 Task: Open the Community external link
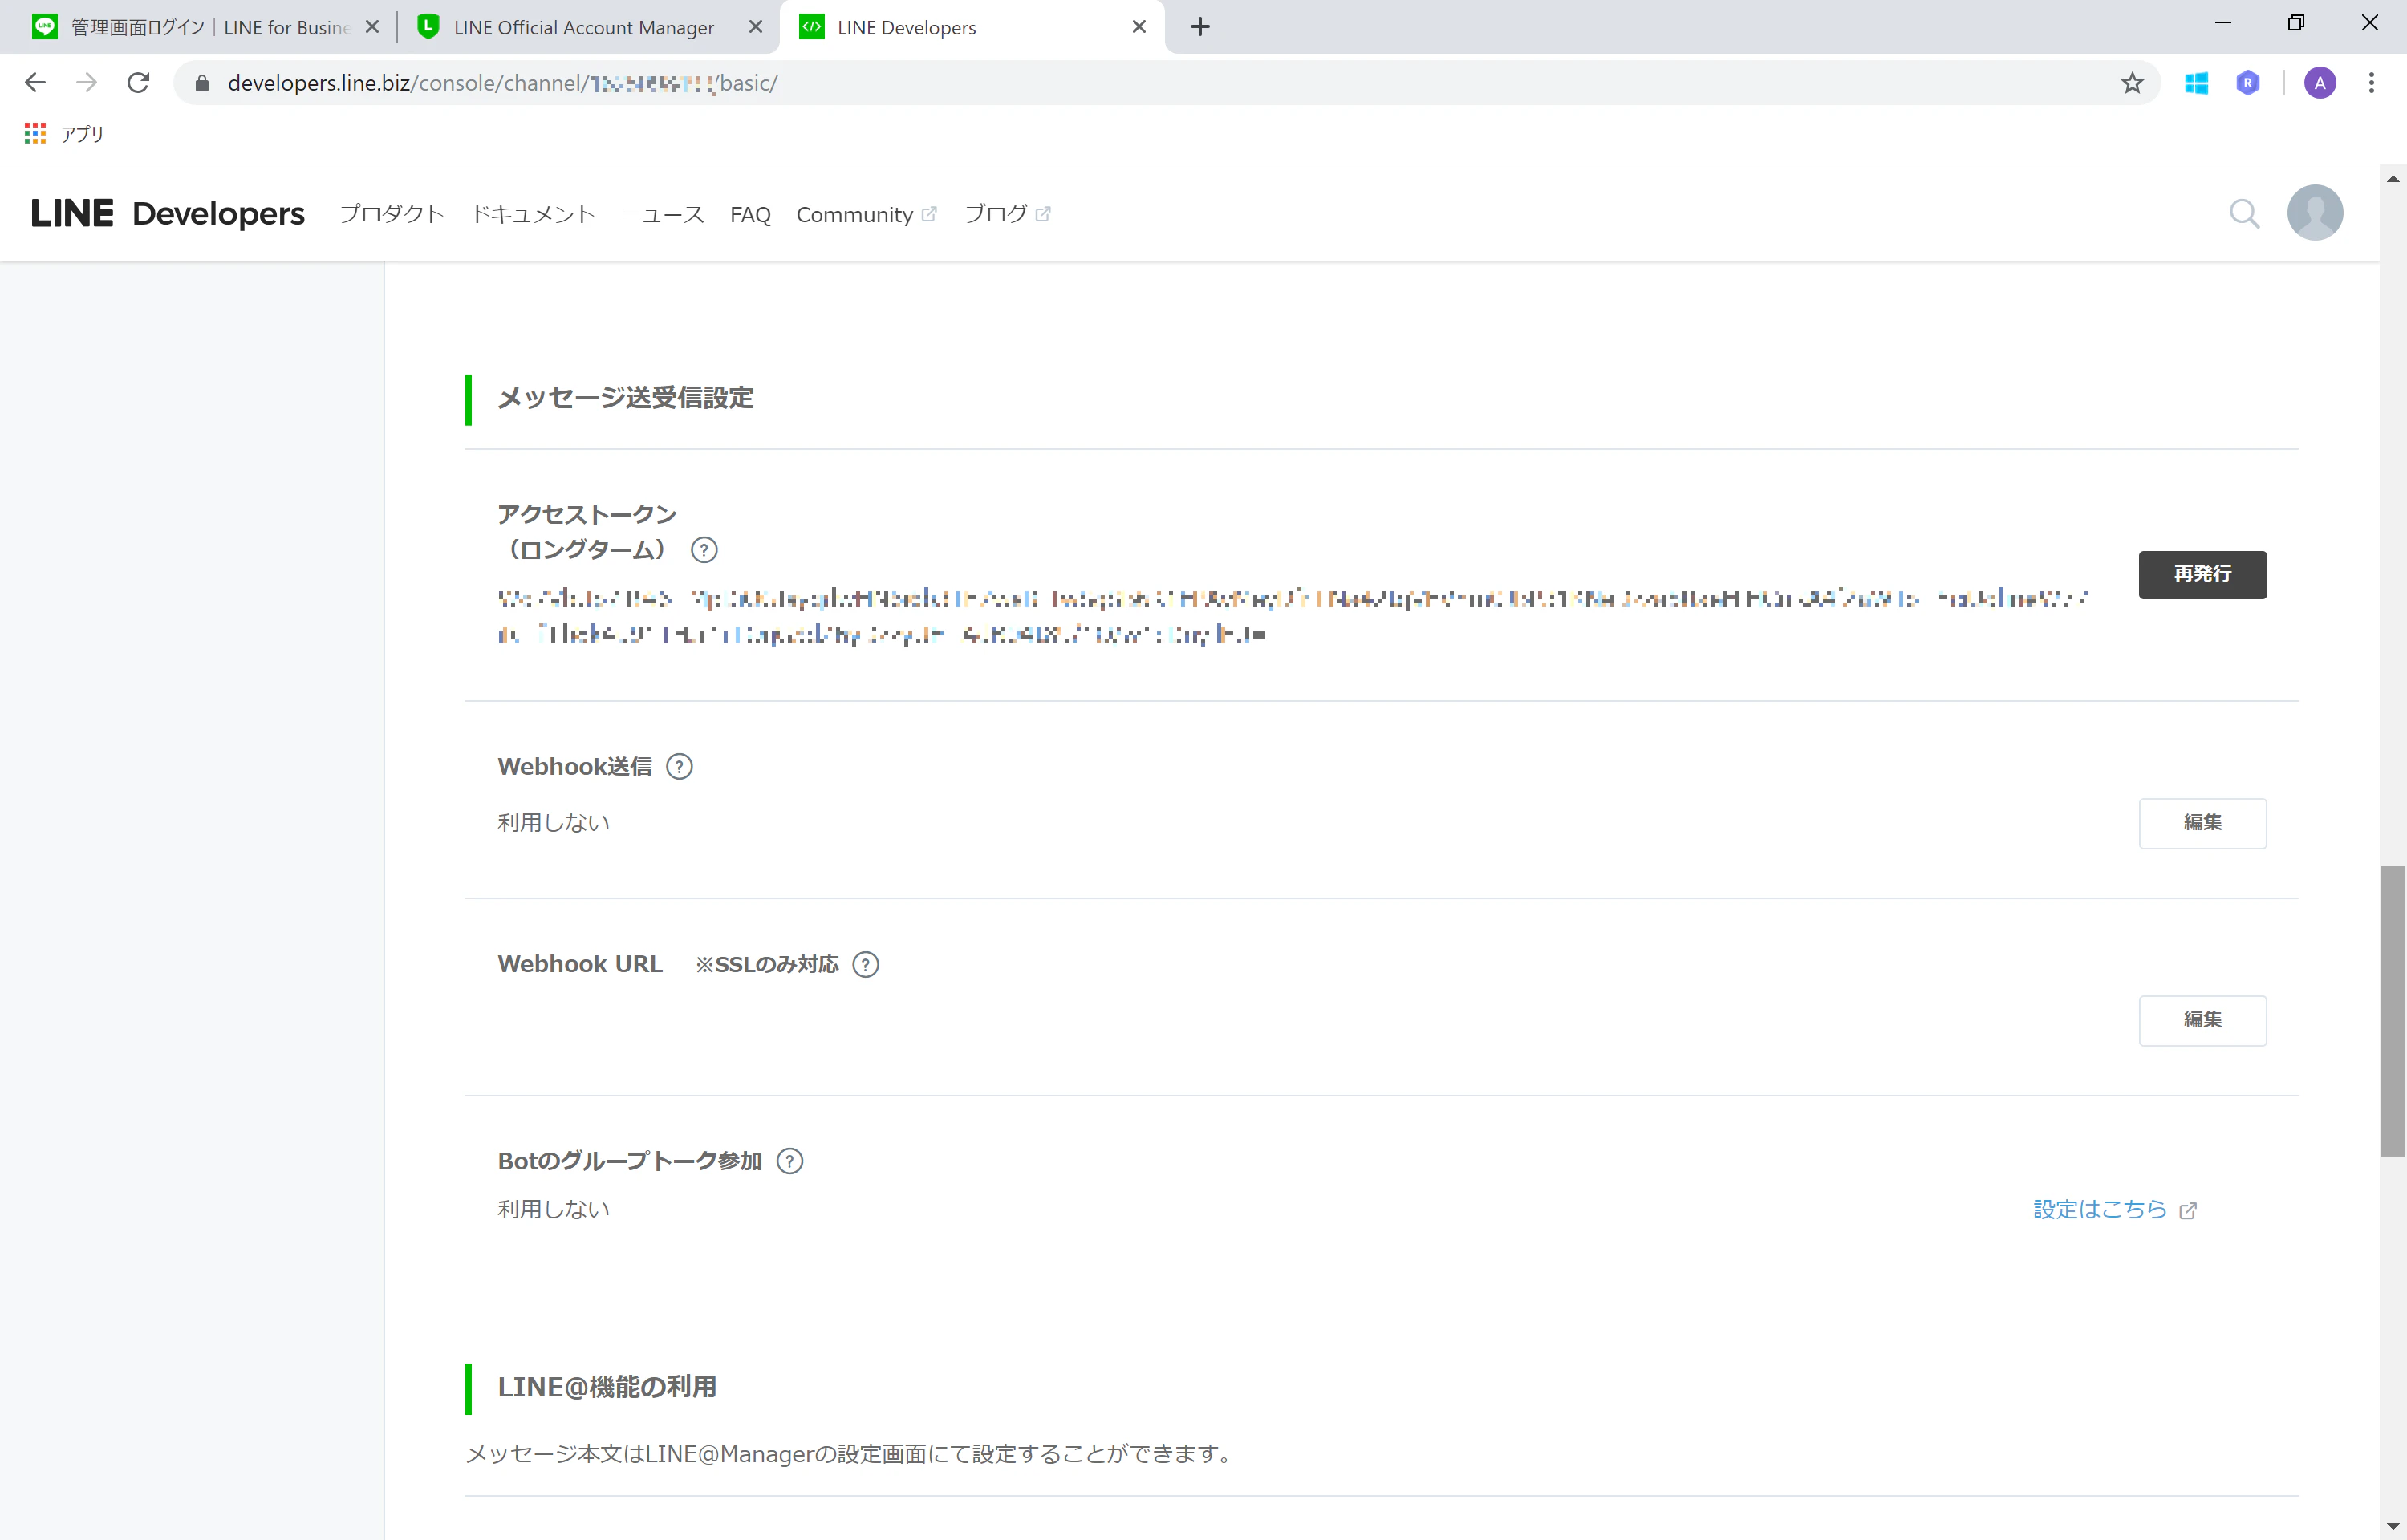(866, 214)
